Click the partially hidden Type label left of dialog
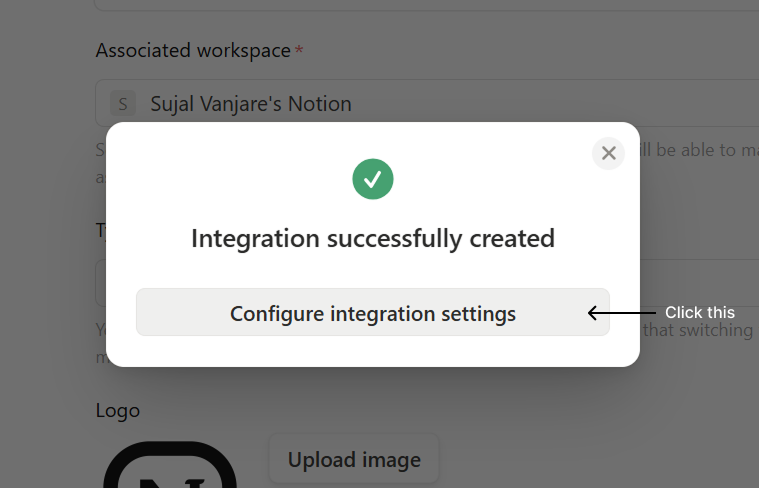This screenshot has width=759, height=488. coord(101,230)
